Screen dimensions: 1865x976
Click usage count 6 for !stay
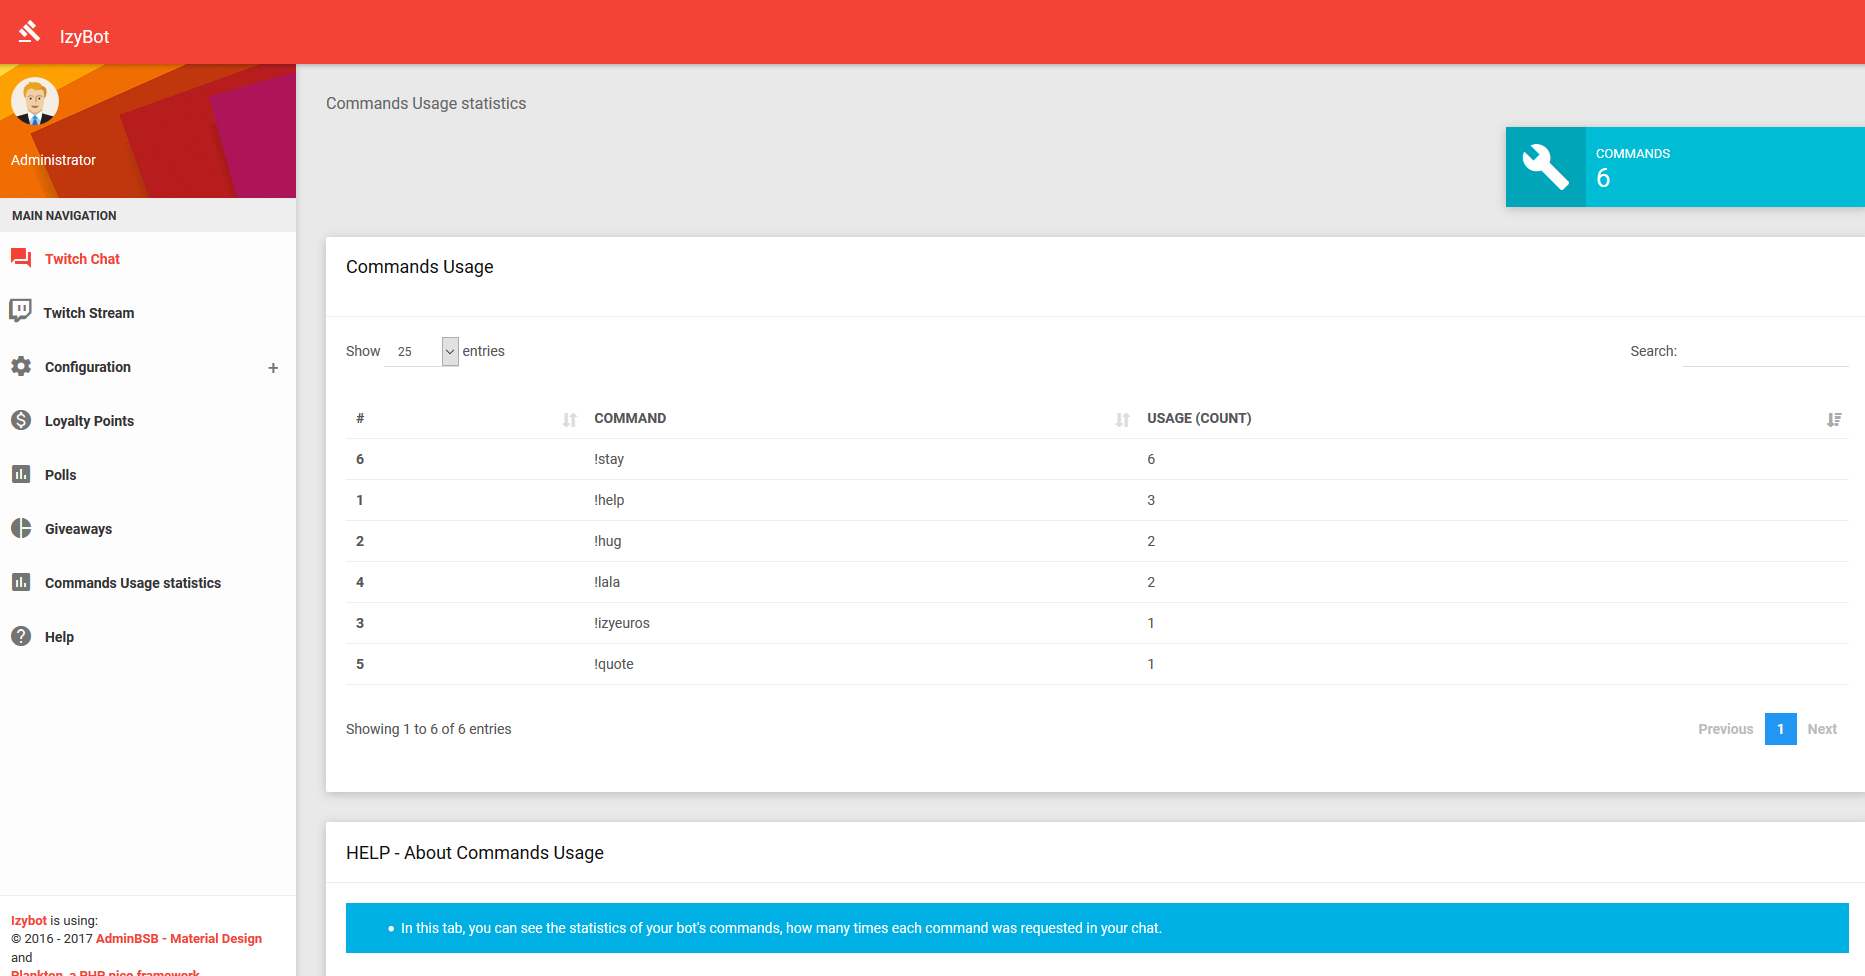click(1151, 459)
